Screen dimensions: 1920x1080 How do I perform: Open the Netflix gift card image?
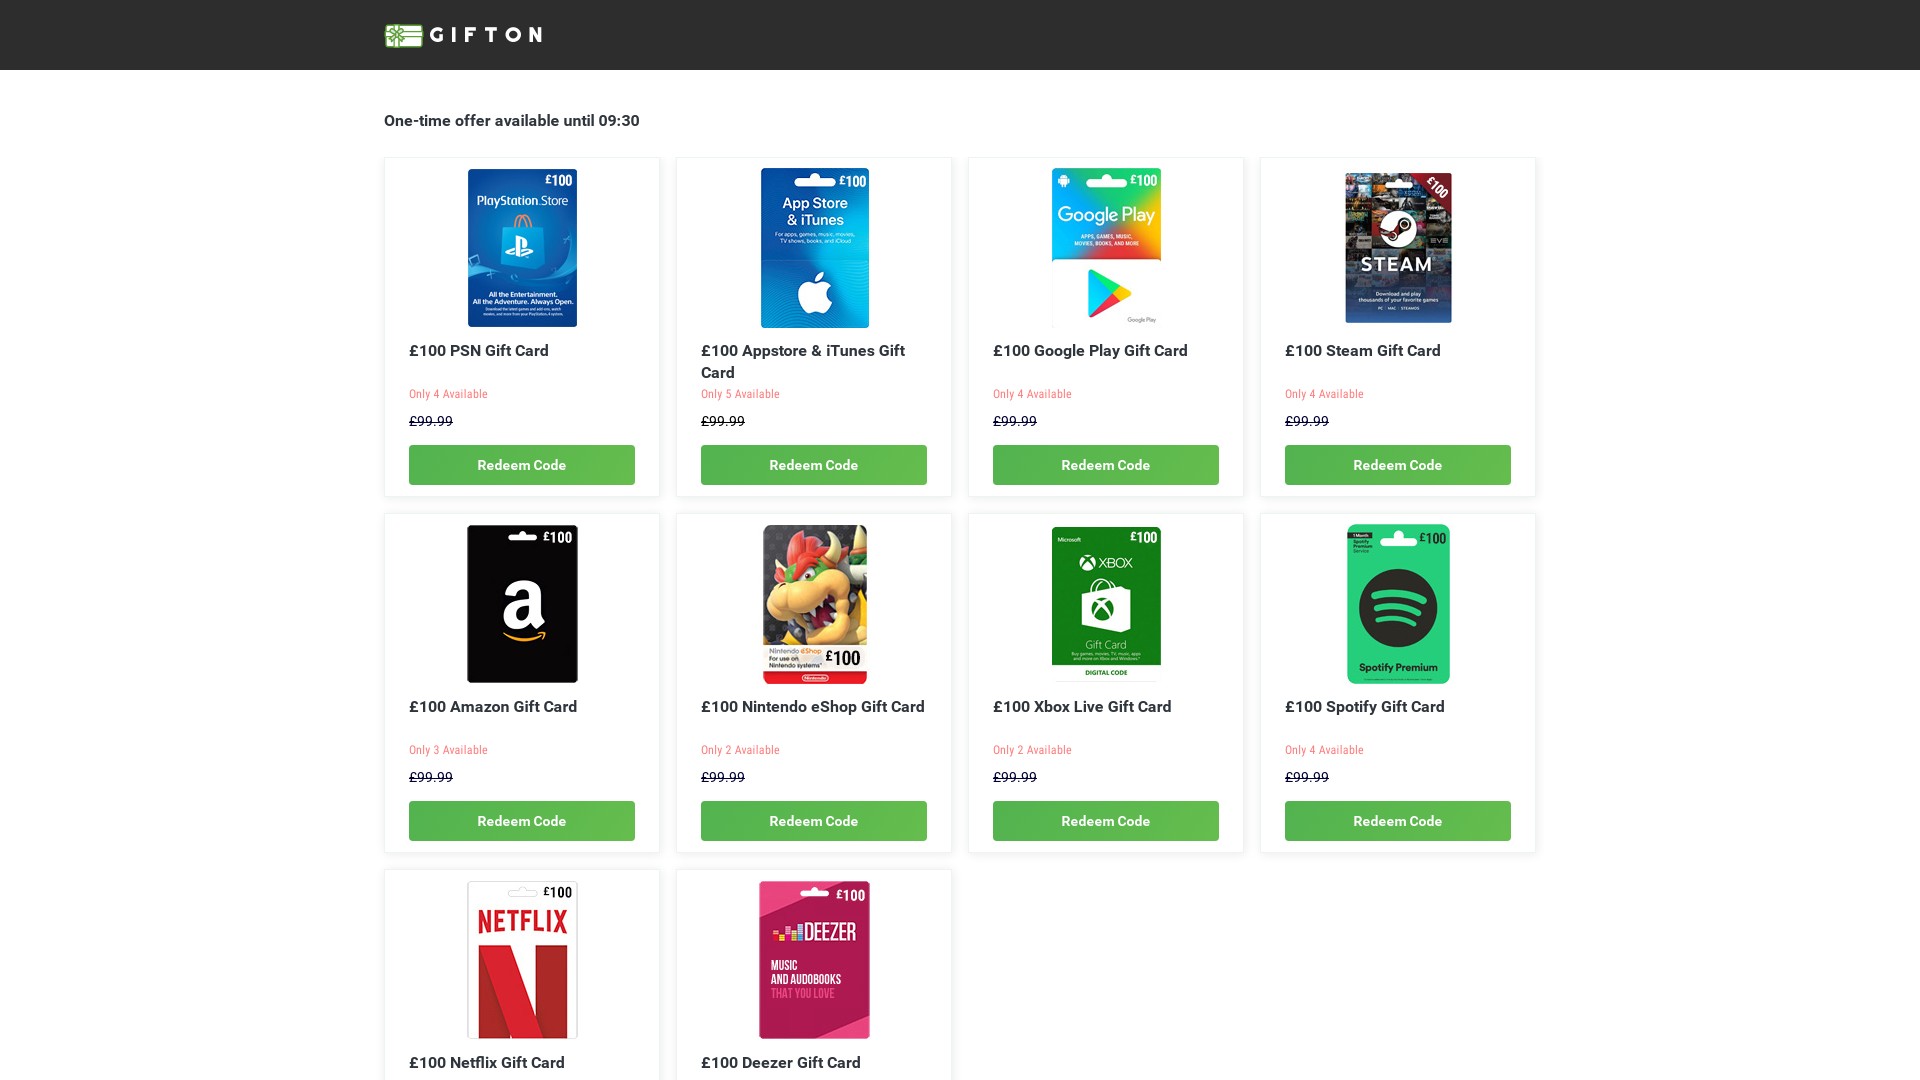pyautogui.click(x=522, y=960)
